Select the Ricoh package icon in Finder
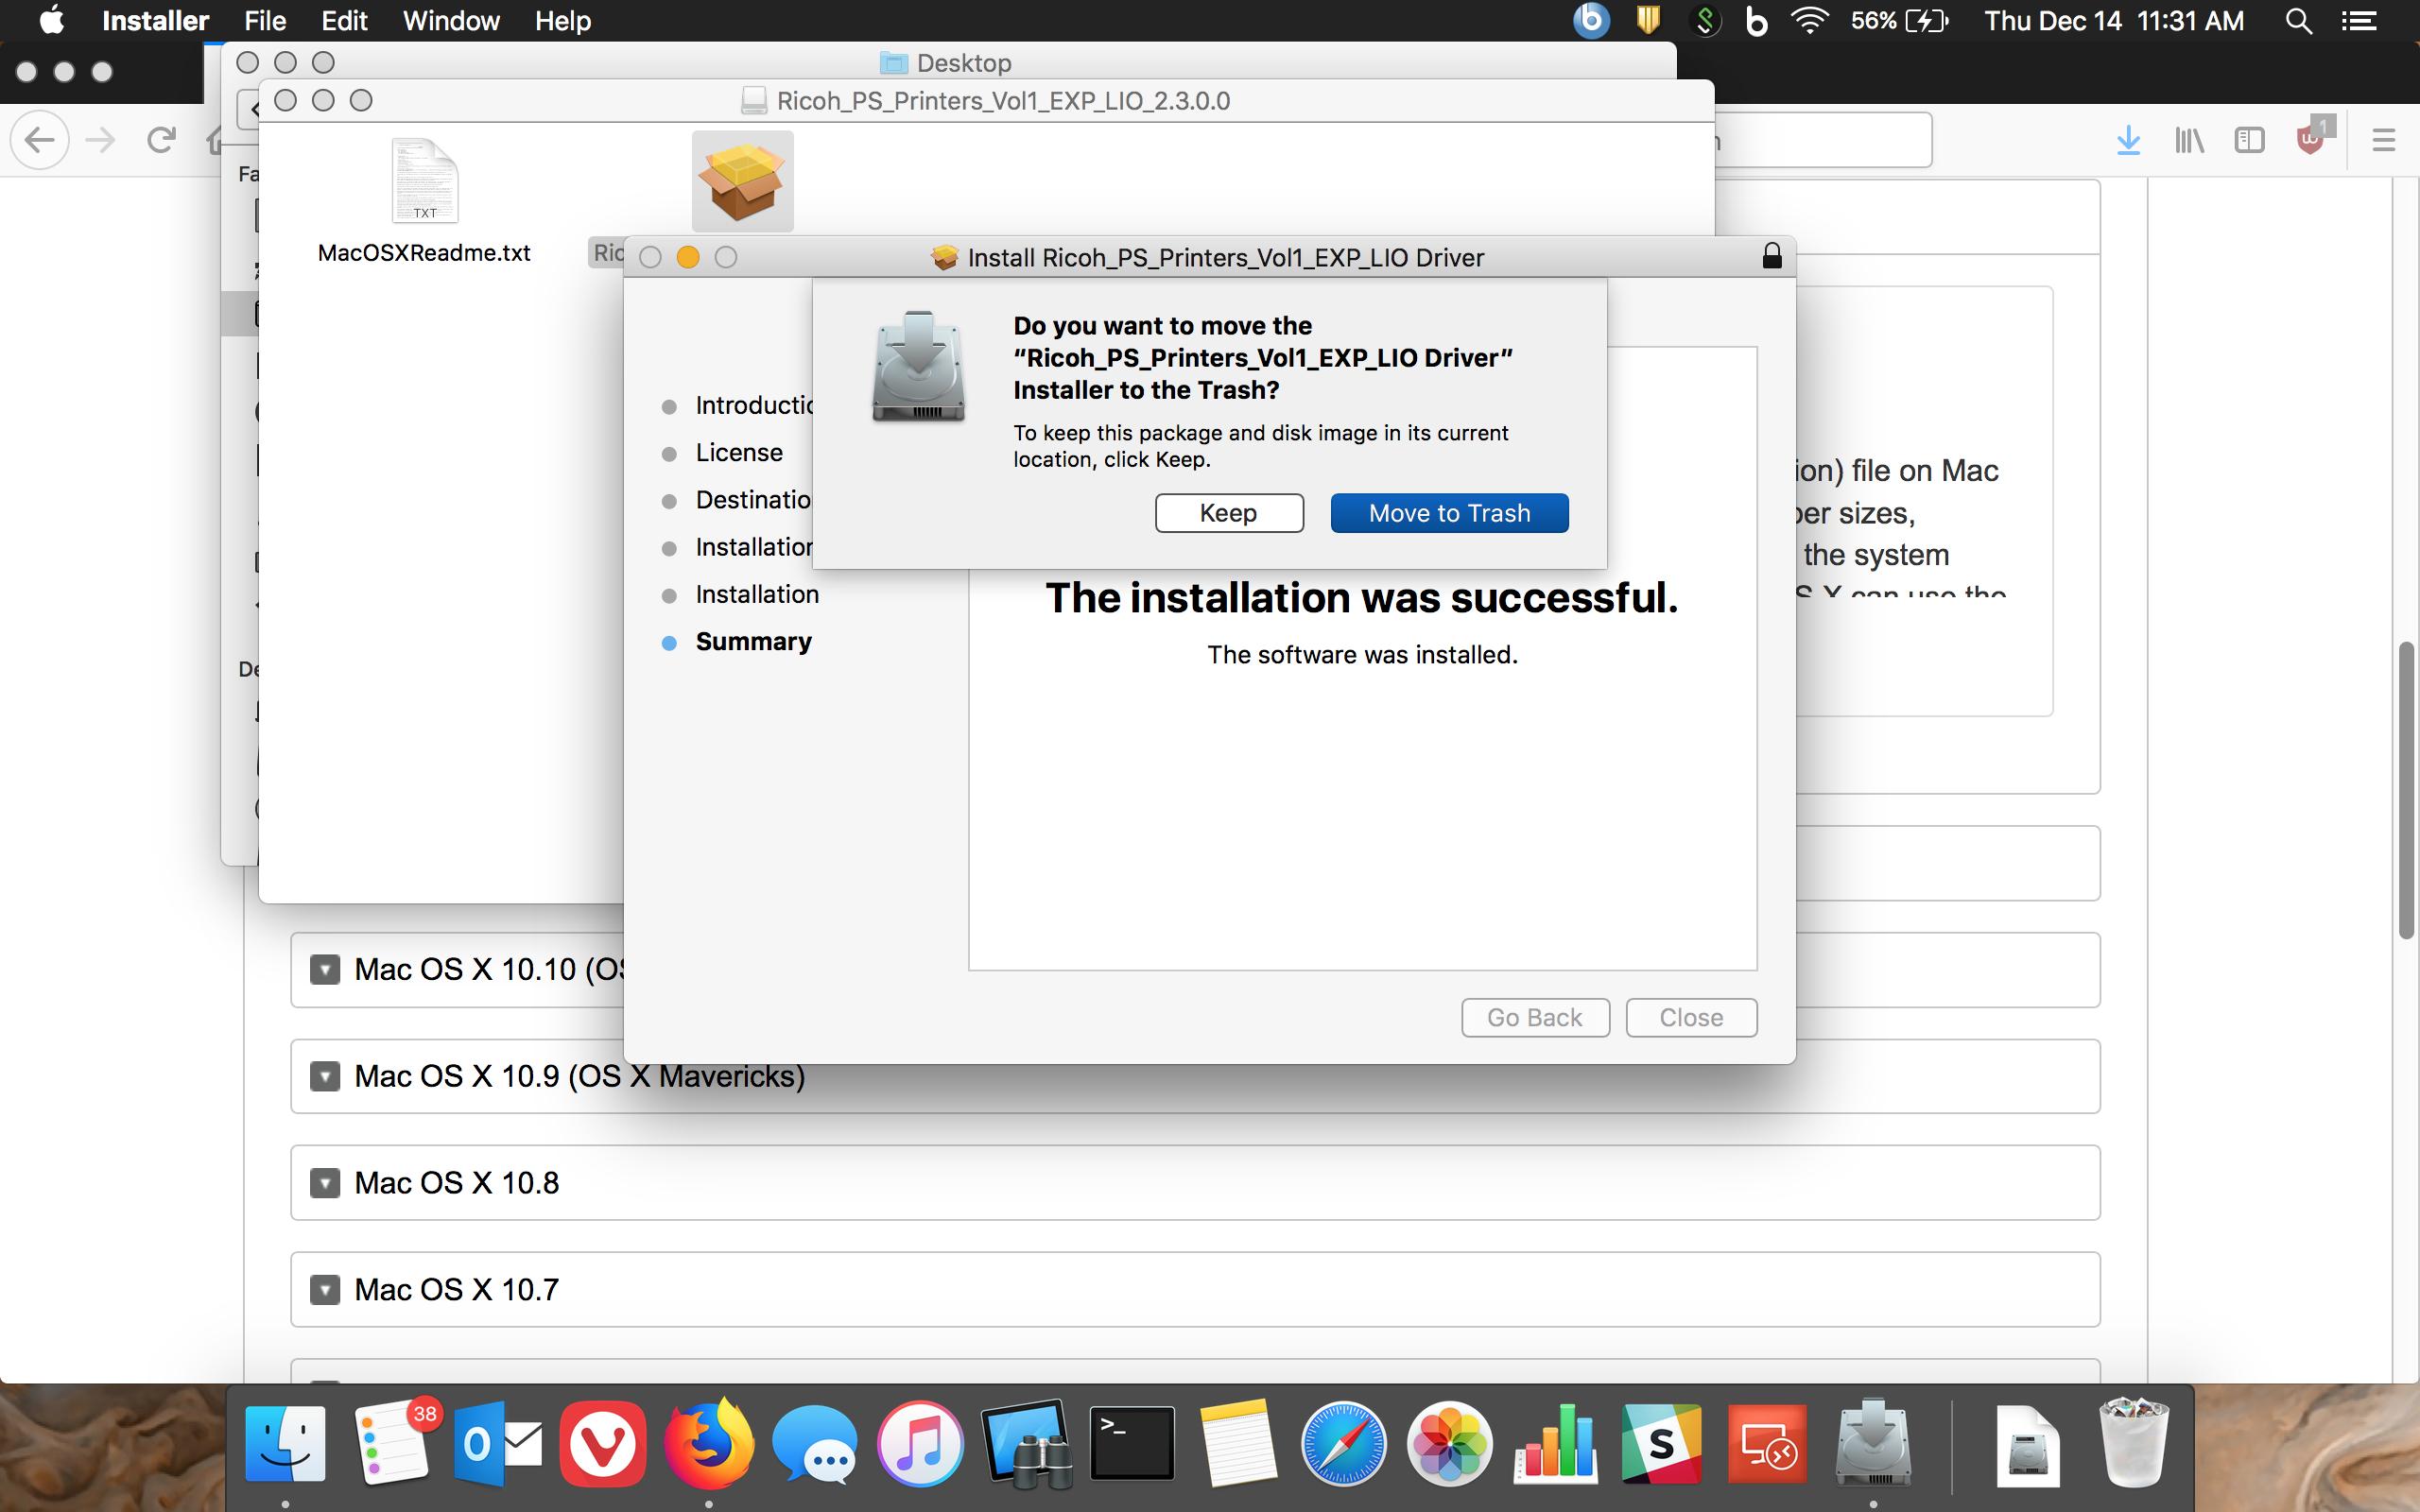2420x1512 pixels. click(x=742, y=182)
